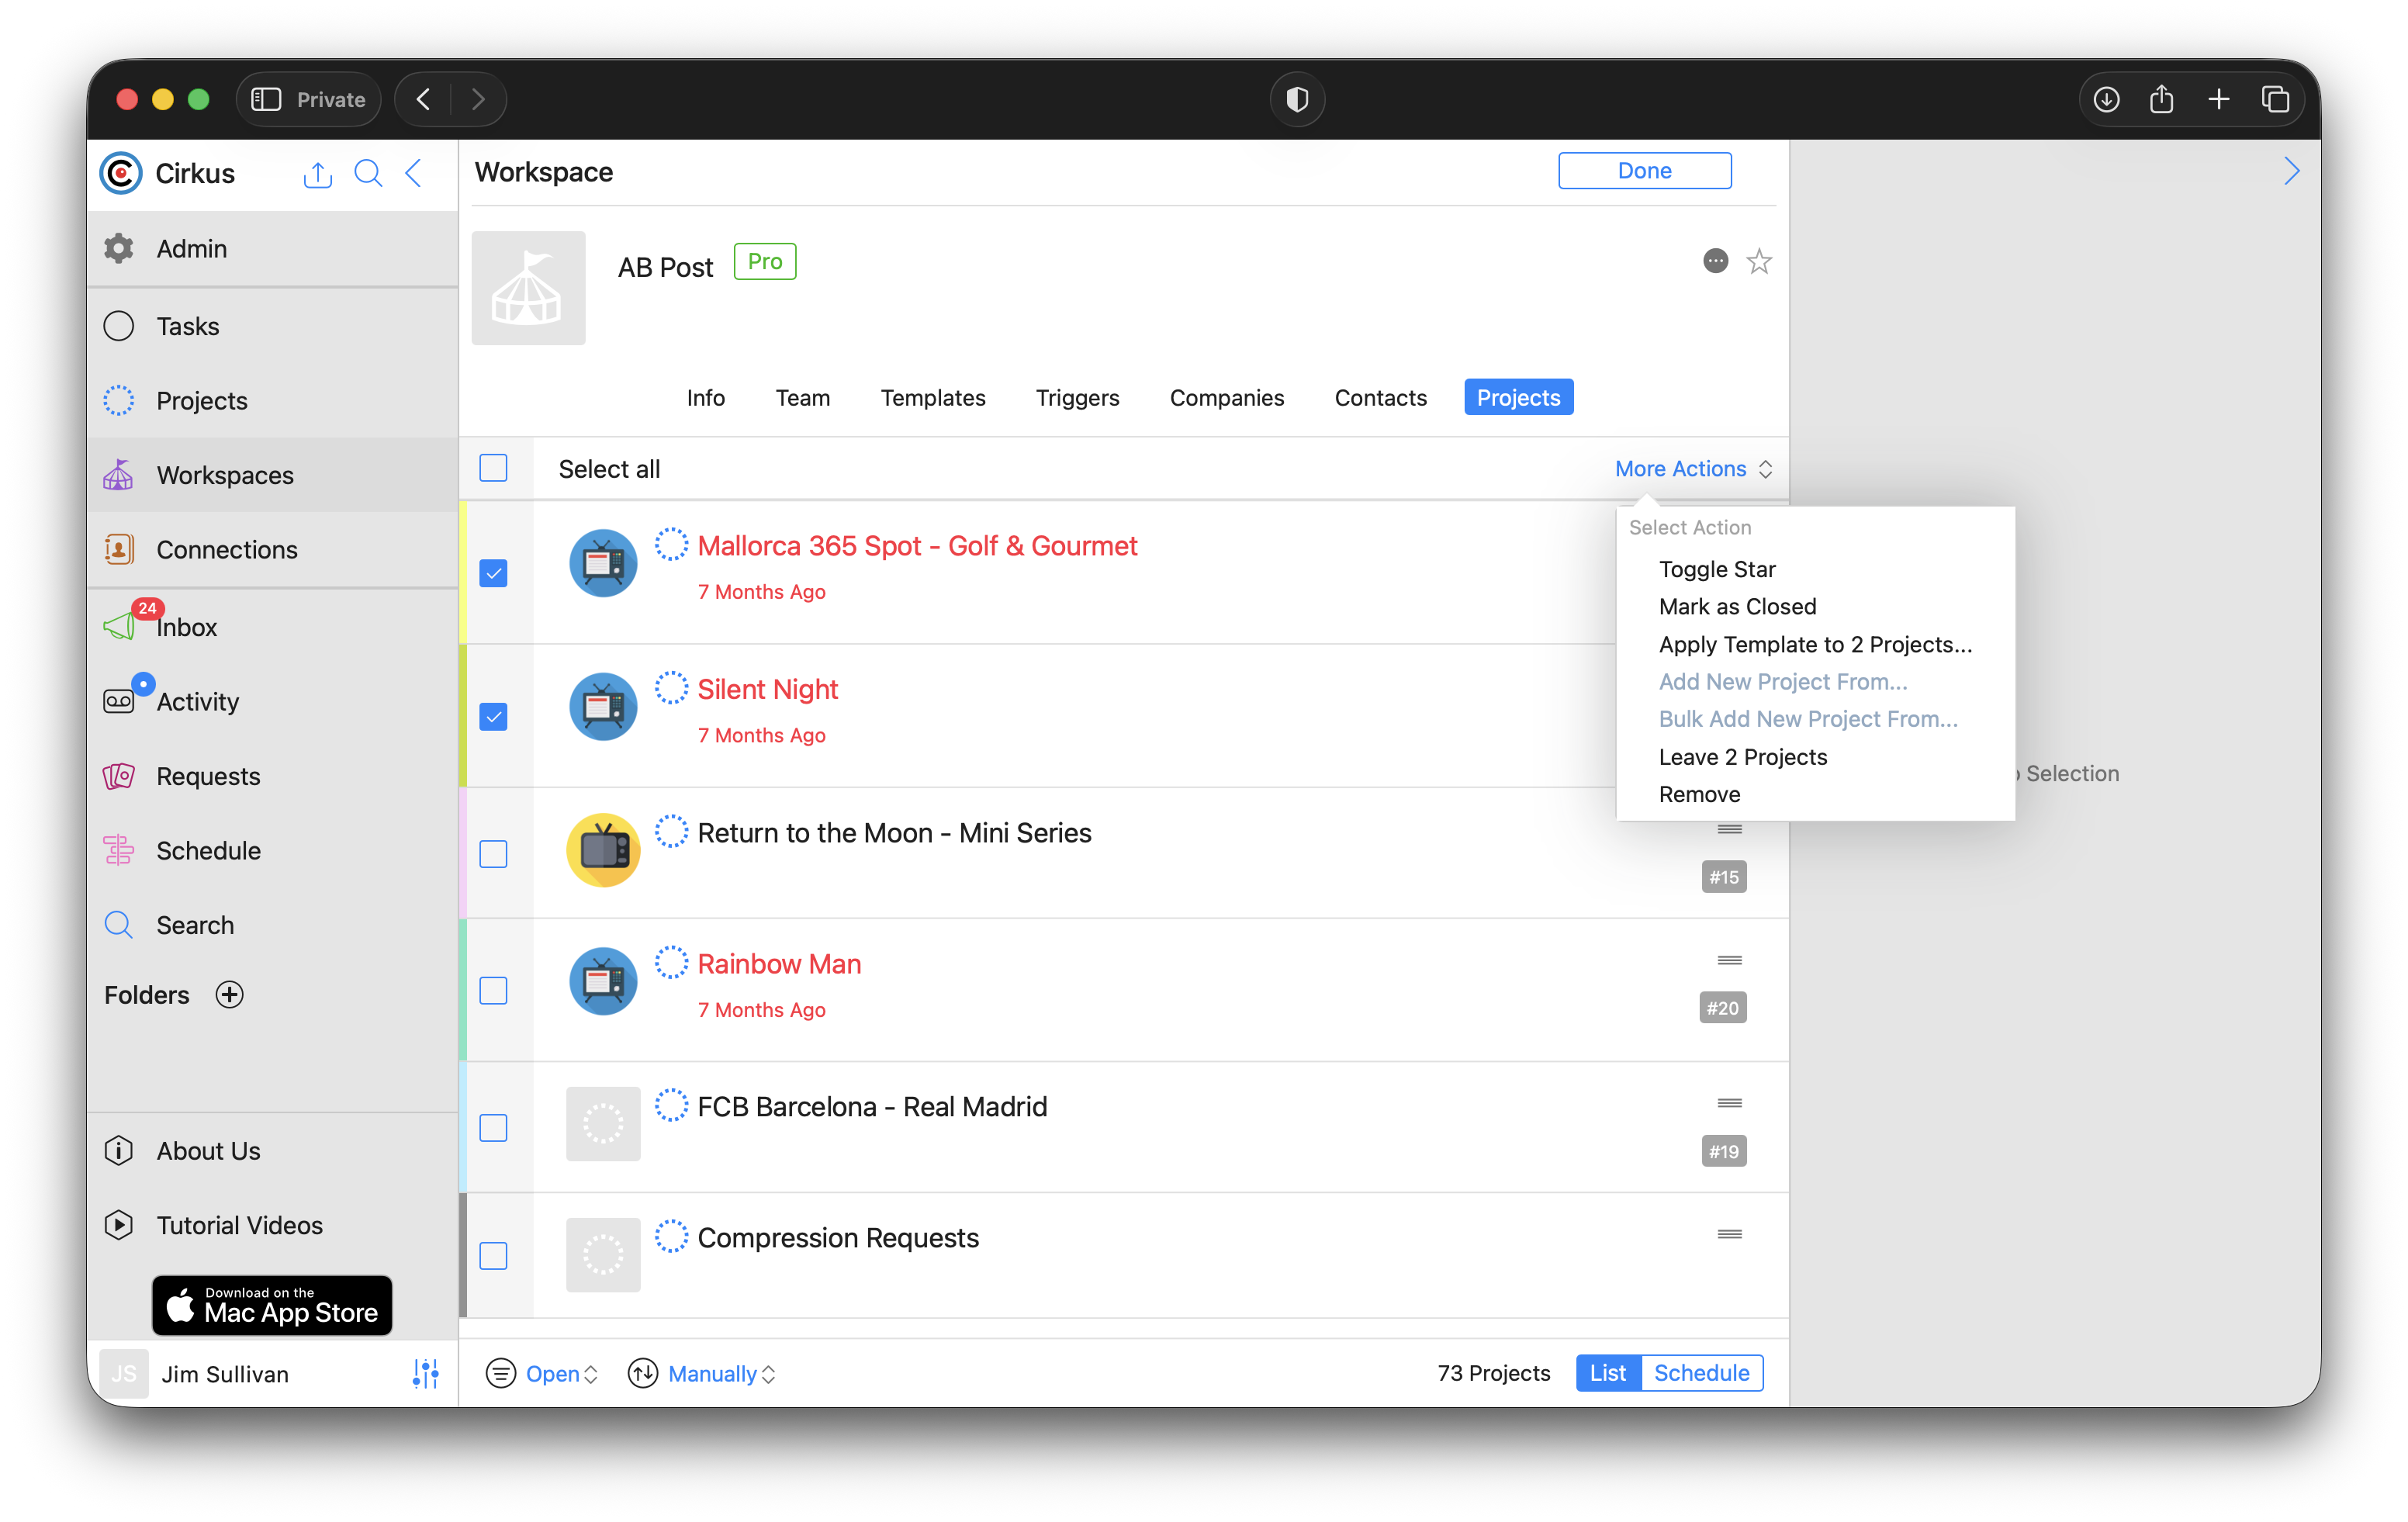Click the Cirkus search magnifier icon
The height and width of the screenshot is (1522, 2408).
368,174
